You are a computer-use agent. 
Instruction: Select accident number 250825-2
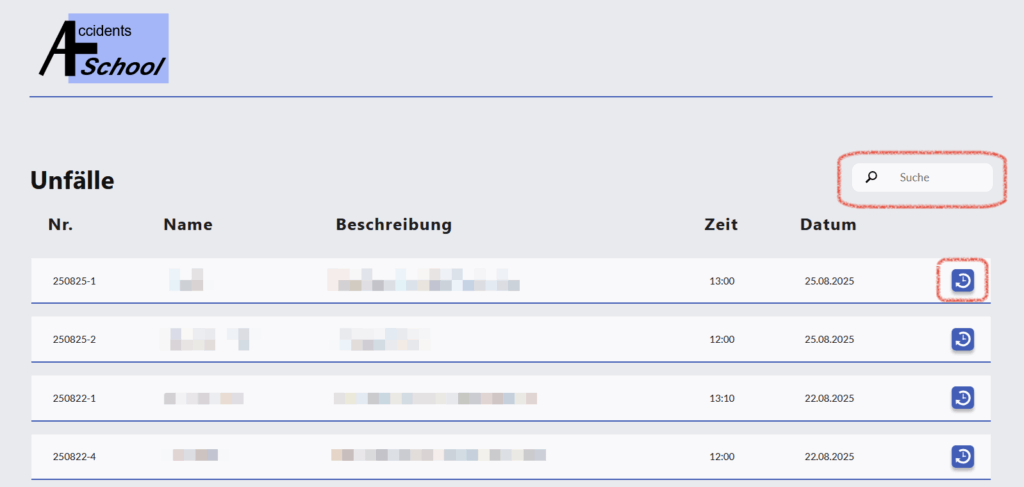pyautogui.click(x=74, y=340)
